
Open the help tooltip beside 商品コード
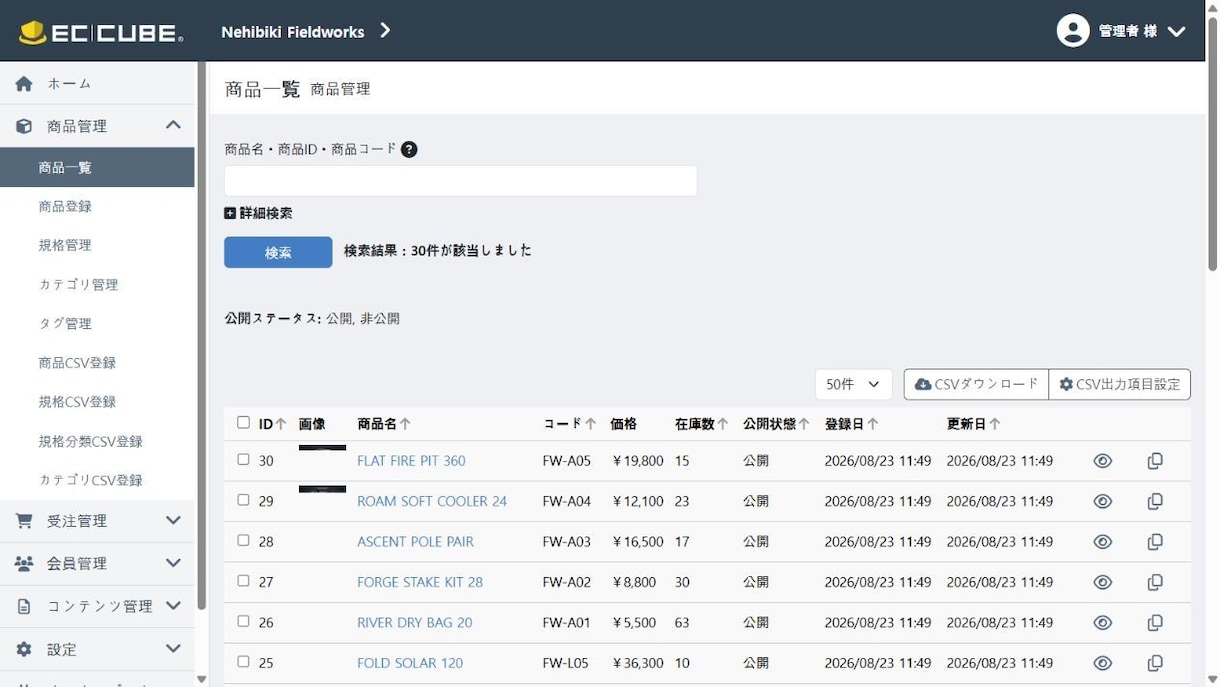pos(409,149)
